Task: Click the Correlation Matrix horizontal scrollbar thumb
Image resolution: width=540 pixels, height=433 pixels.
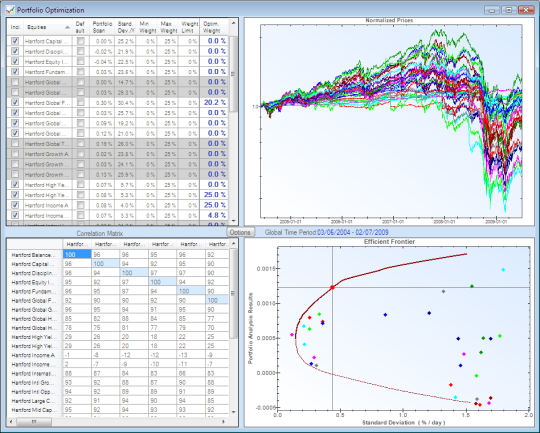Action: click(34, 421)
